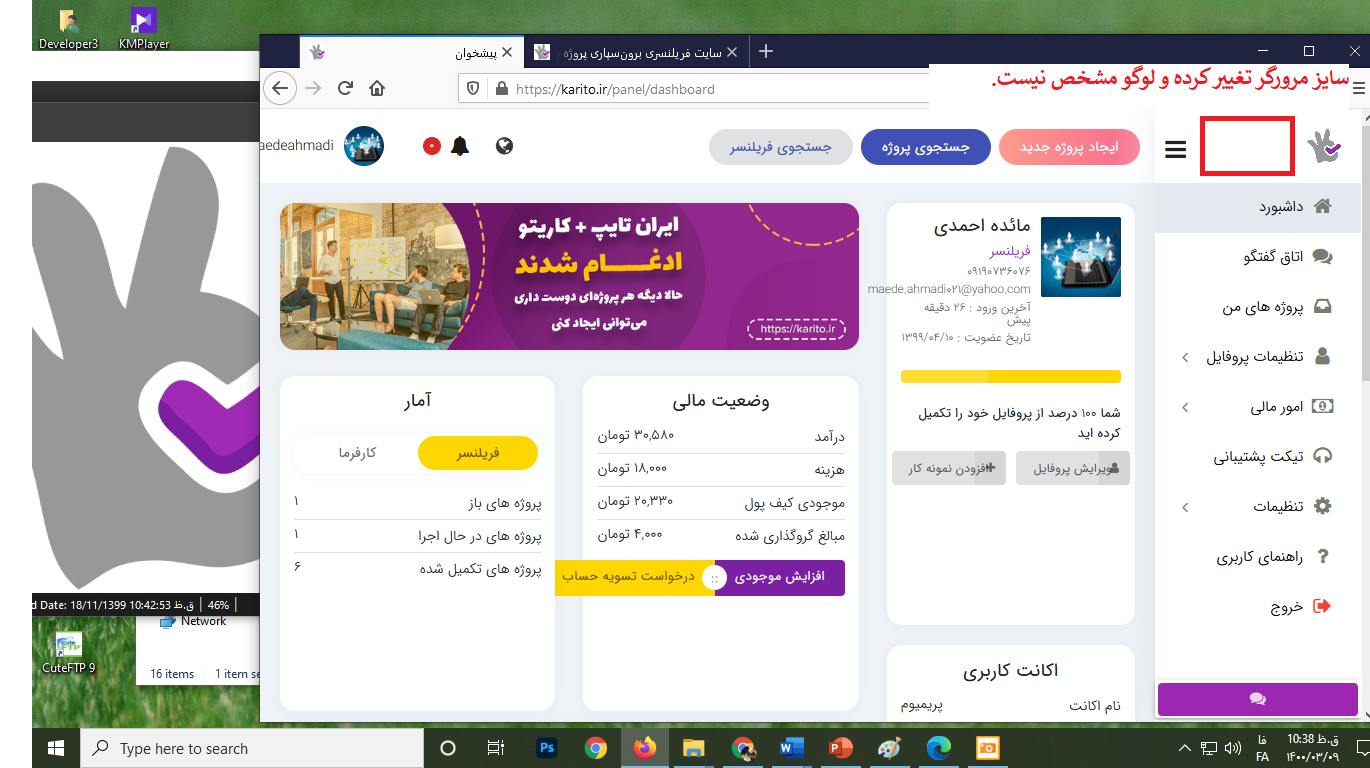Image resolution: width=1370 pixels, height=768 pixels.
Task: Click the browser forward arrow
Action: click(313, 88)
